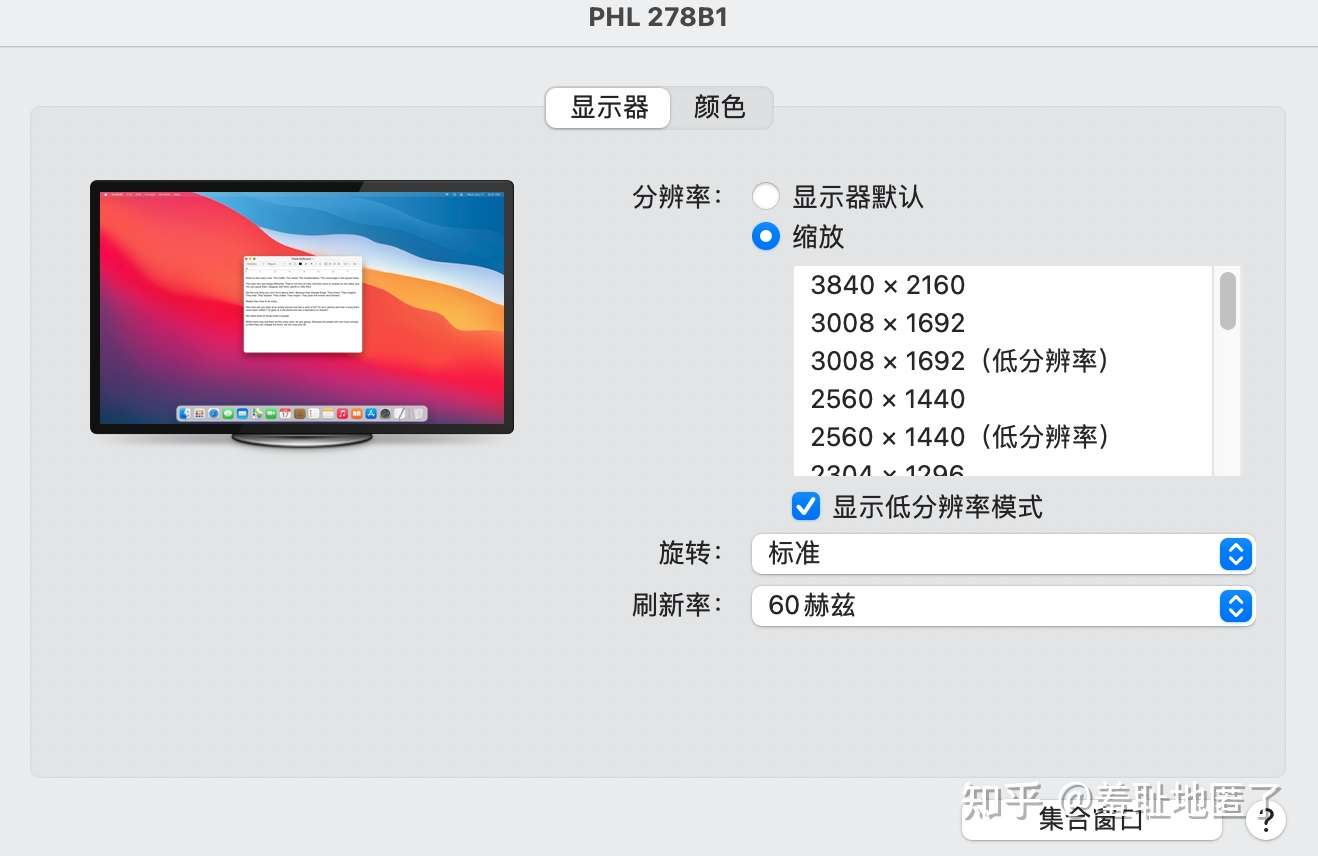
Task: Select the 显示器默认 radio button
Action: pyautogui.click(x=766, y=196)
